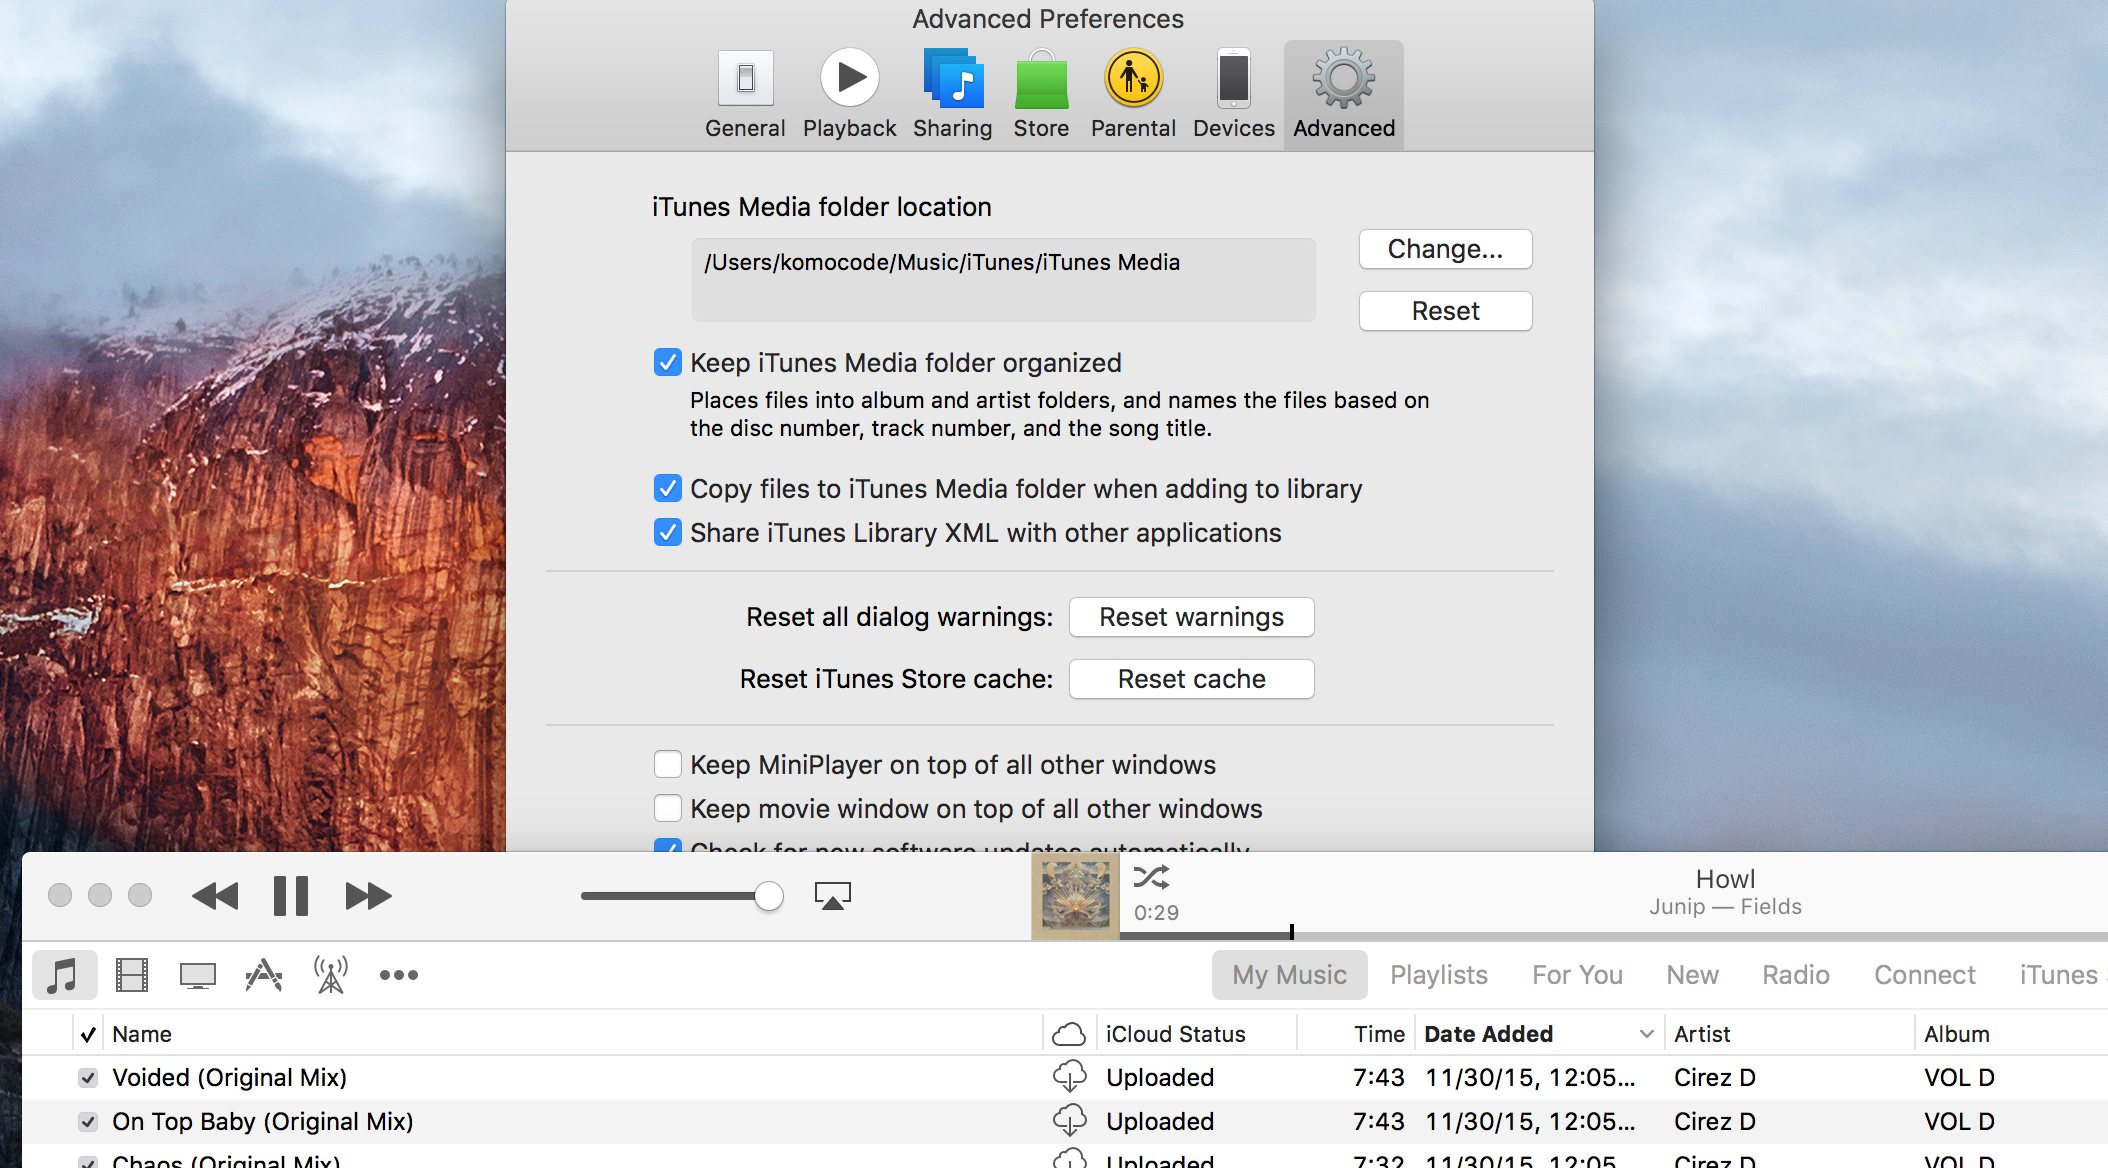The width and height of the screenshot is (2108, 1168).
Task: Select the Advanced preferences pane
Action: point(1344,95)
